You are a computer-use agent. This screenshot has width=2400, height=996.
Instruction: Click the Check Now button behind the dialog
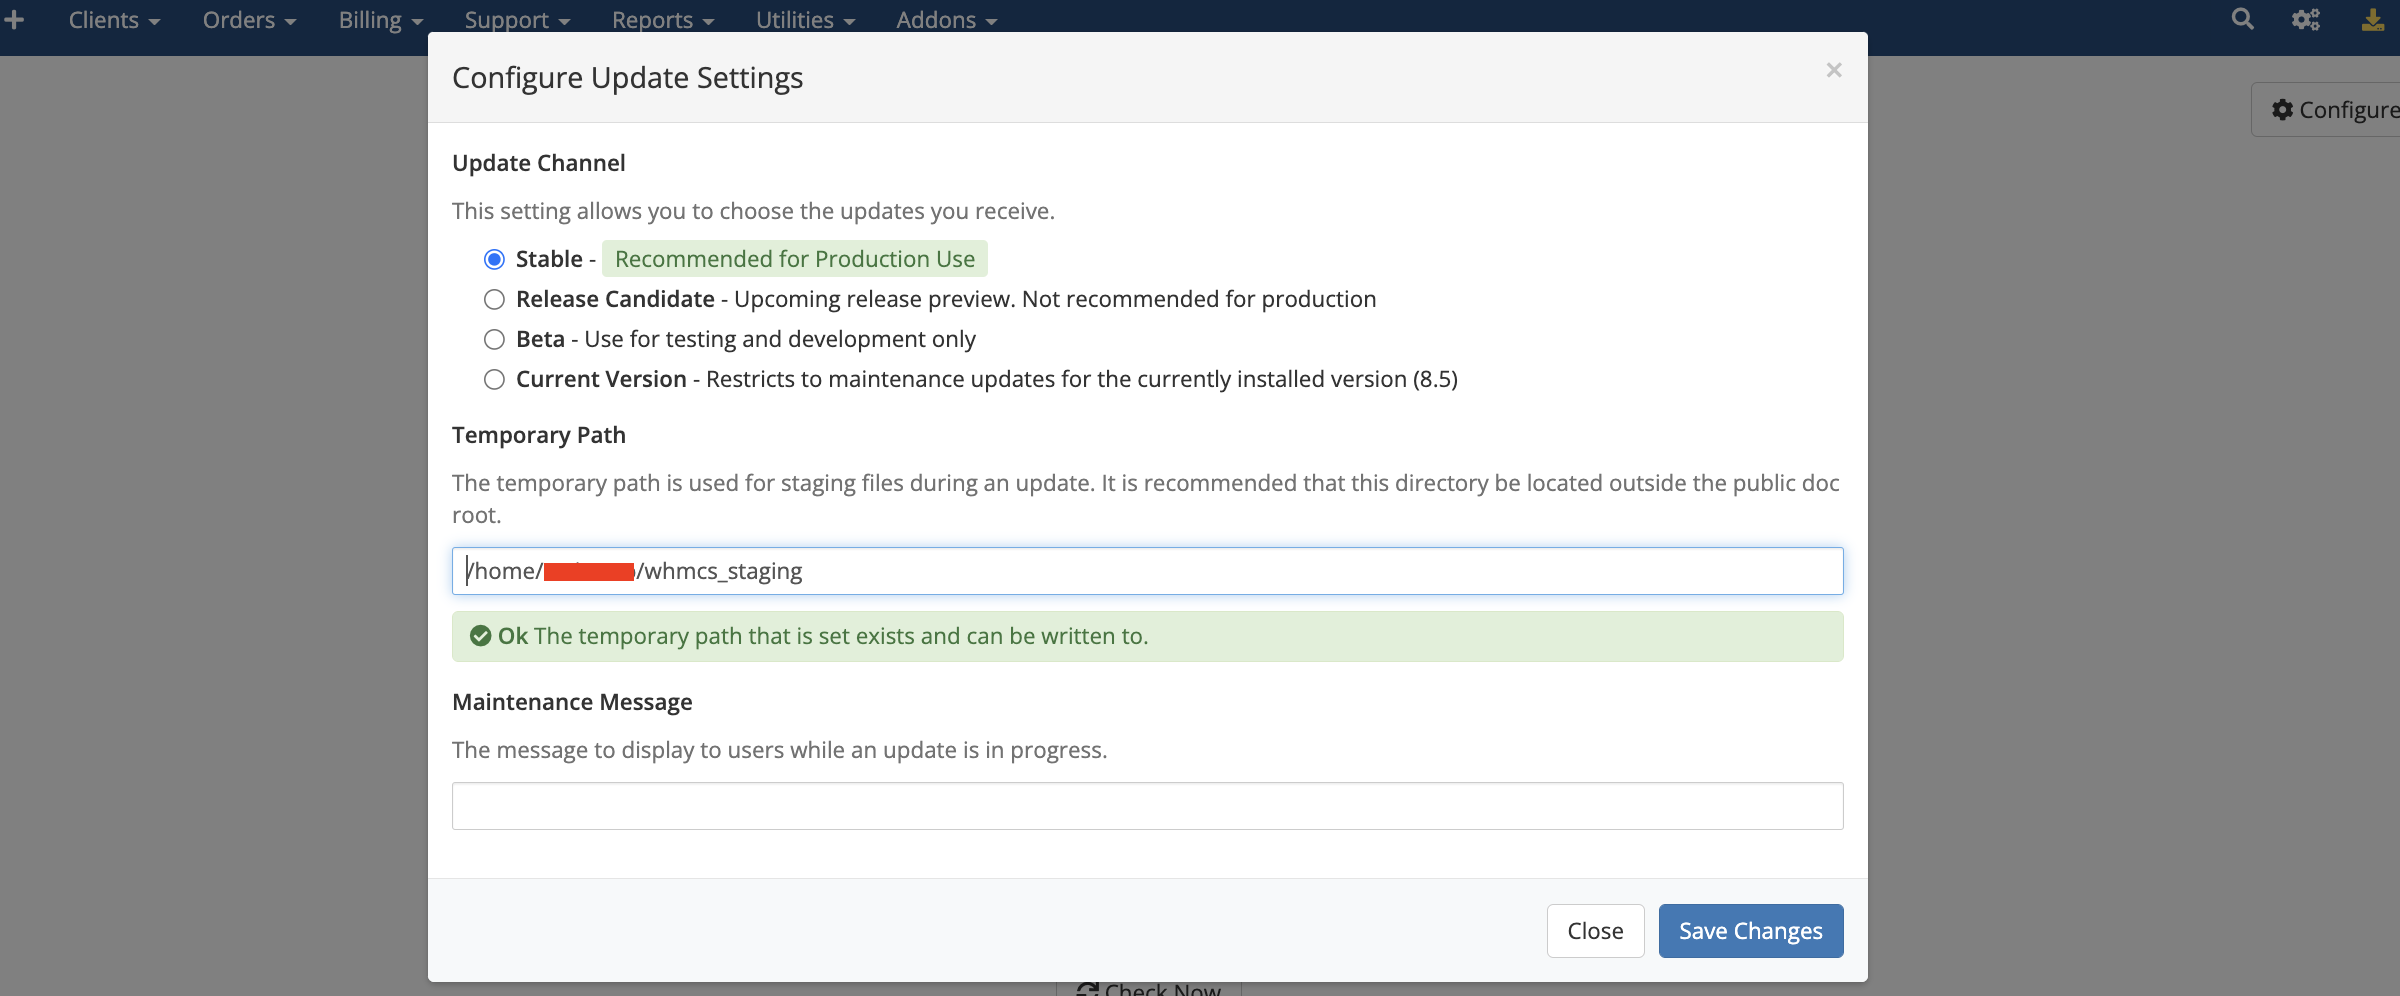tap(1148, 989)
